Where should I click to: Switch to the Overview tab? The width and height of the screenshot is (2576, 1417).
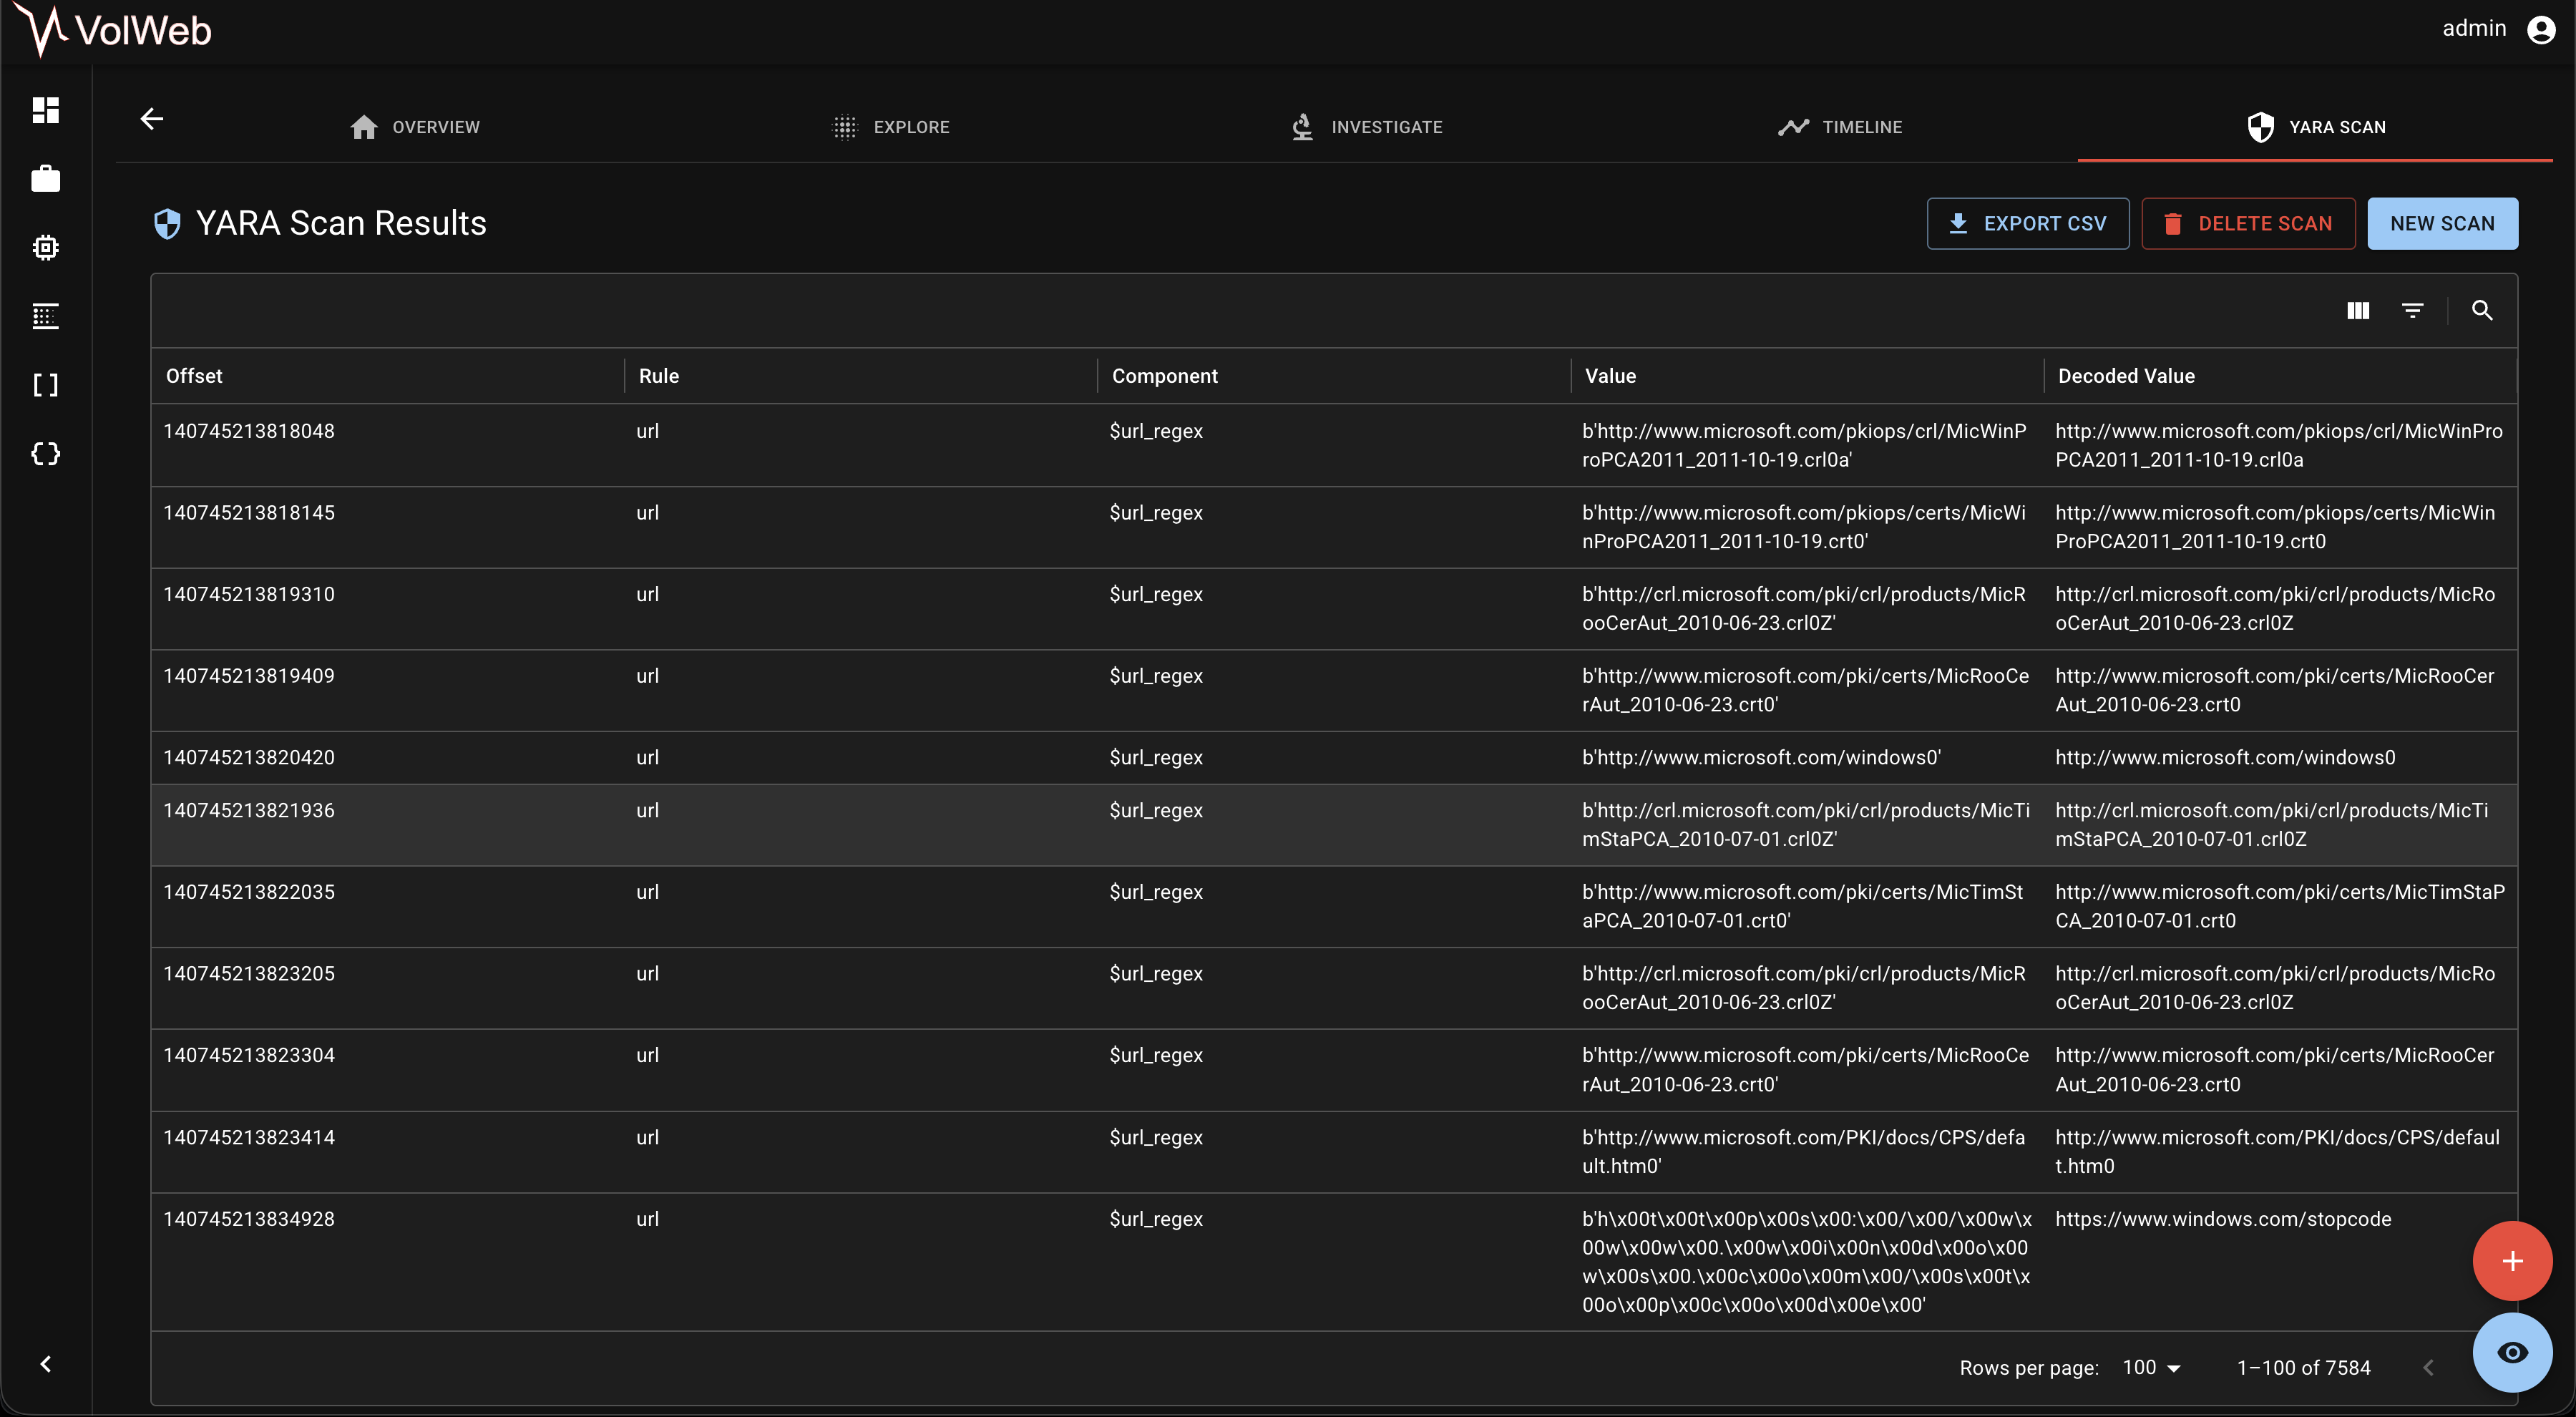click(415, 127)
